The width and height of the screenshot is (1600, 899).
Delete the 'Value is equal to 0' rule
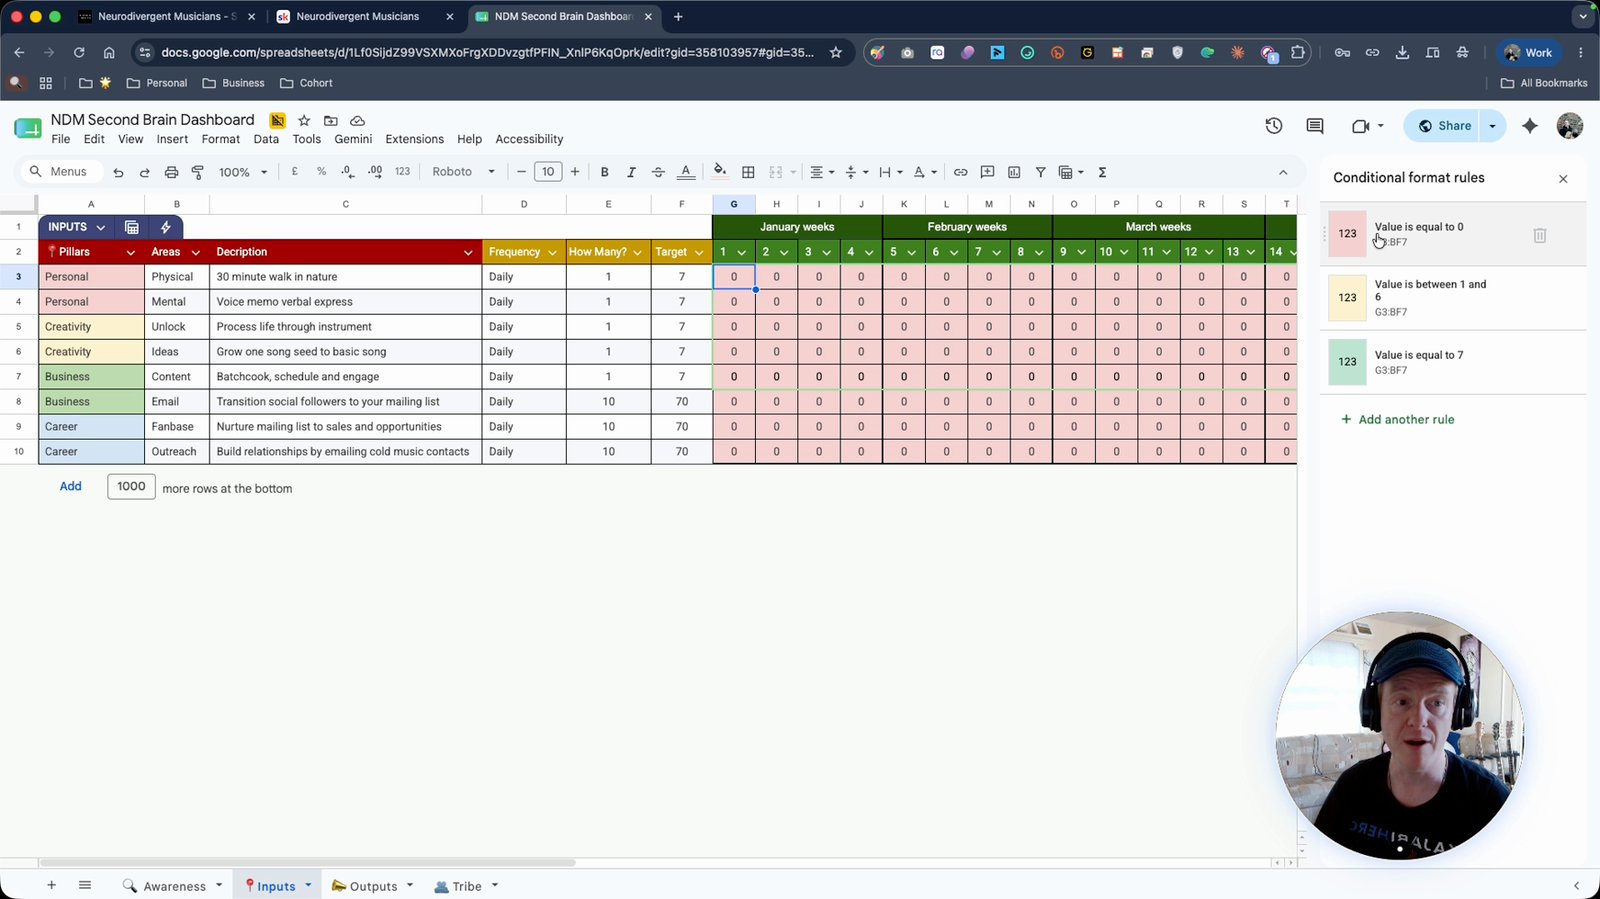click(x=1540, y=235)
